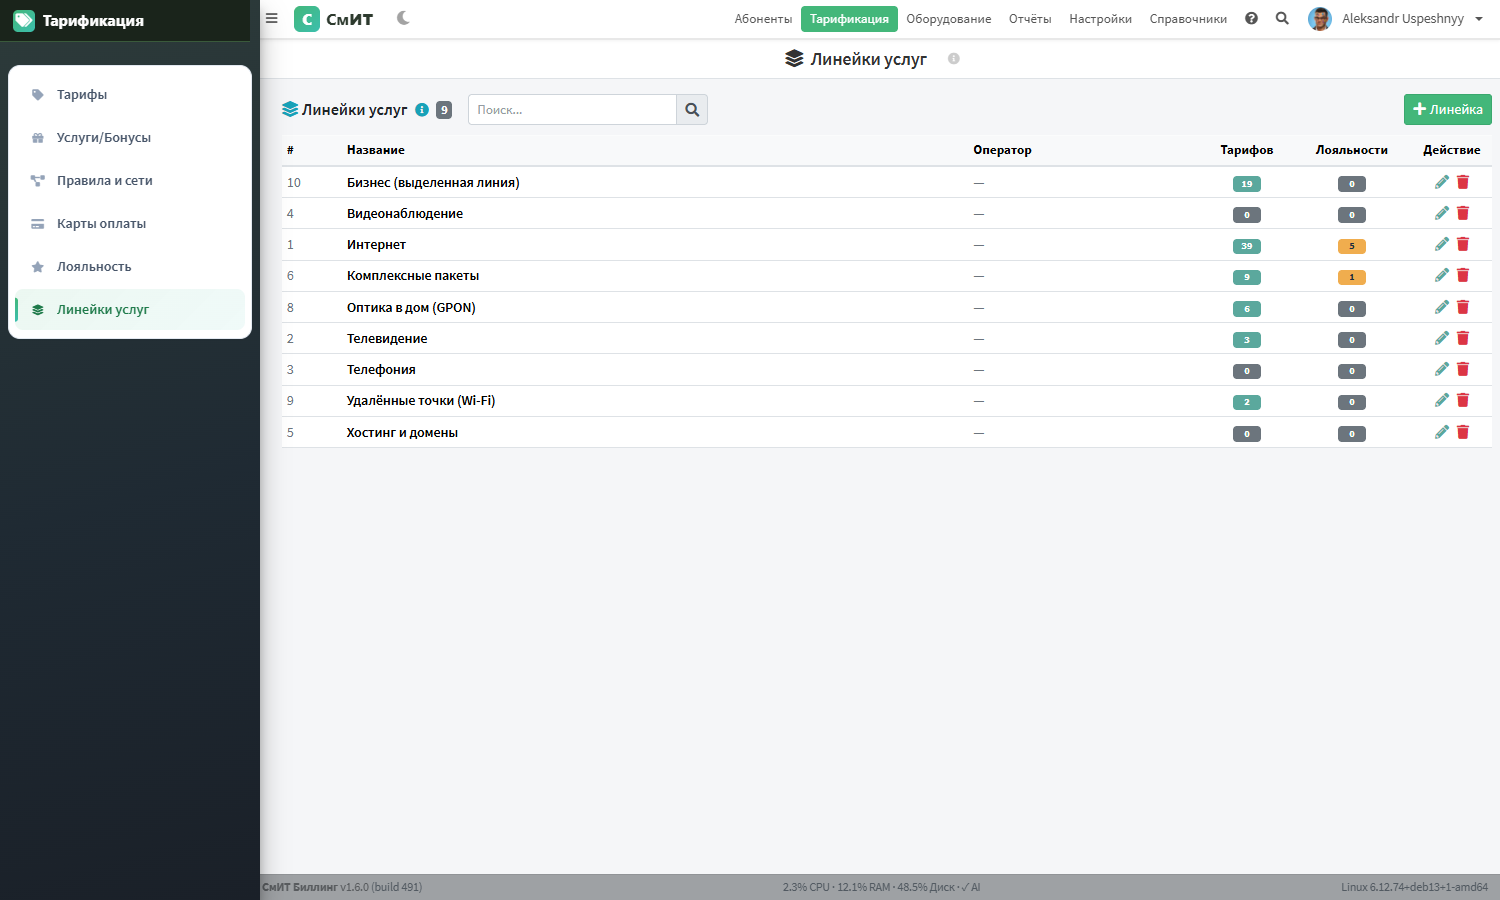Image resolution: width=1500 pixels, height=900 pixels.
Task: Edit the Бизнес (выделенная линия) row
Action: (1441, 182)
